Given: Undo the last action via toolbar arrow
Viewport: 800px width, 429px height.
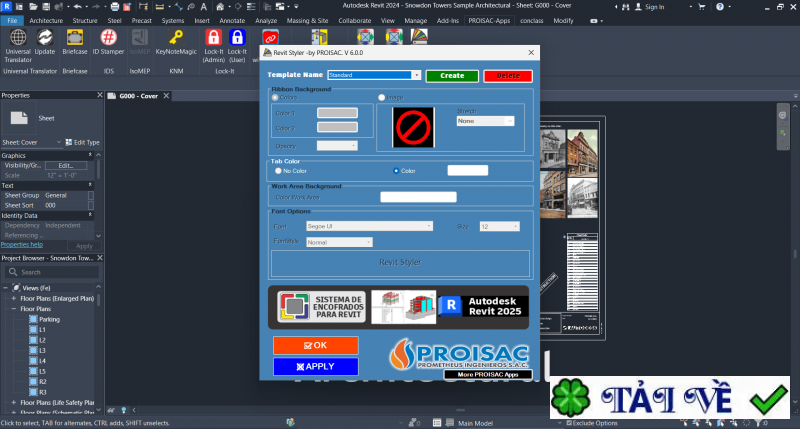Looking at the screenshot, I should click(78, 7).
